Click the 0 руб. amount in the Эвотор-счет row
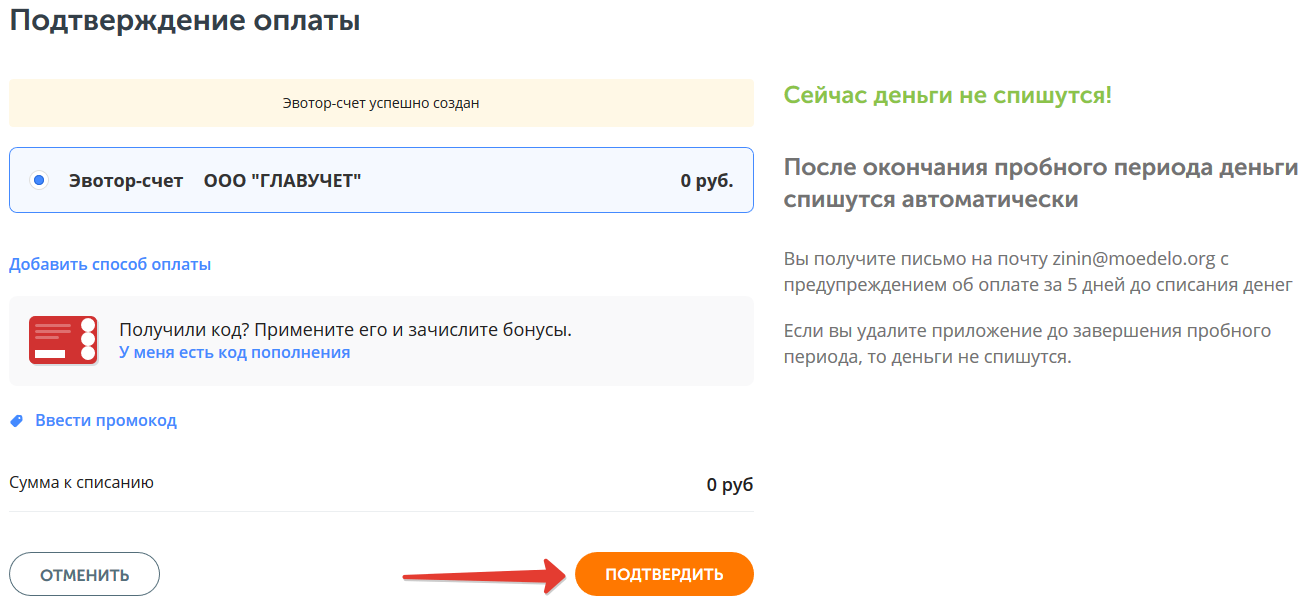The image size is (1310, 603). tap(707, 181)
